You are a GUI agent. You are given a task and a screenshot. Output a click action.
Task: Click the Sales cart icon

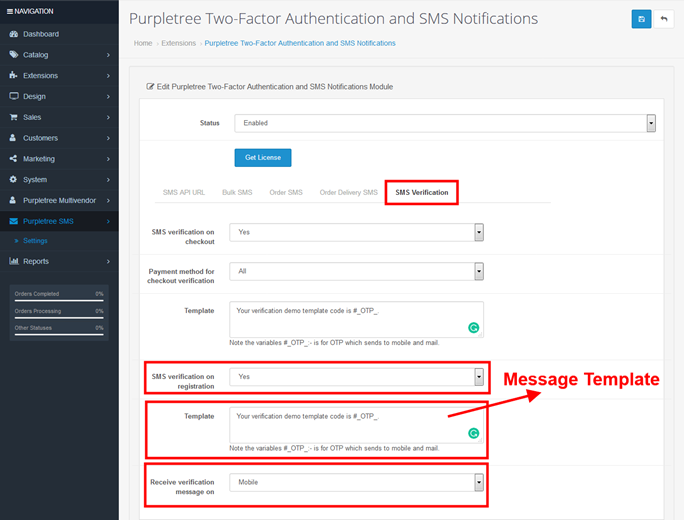pos(14,117)
